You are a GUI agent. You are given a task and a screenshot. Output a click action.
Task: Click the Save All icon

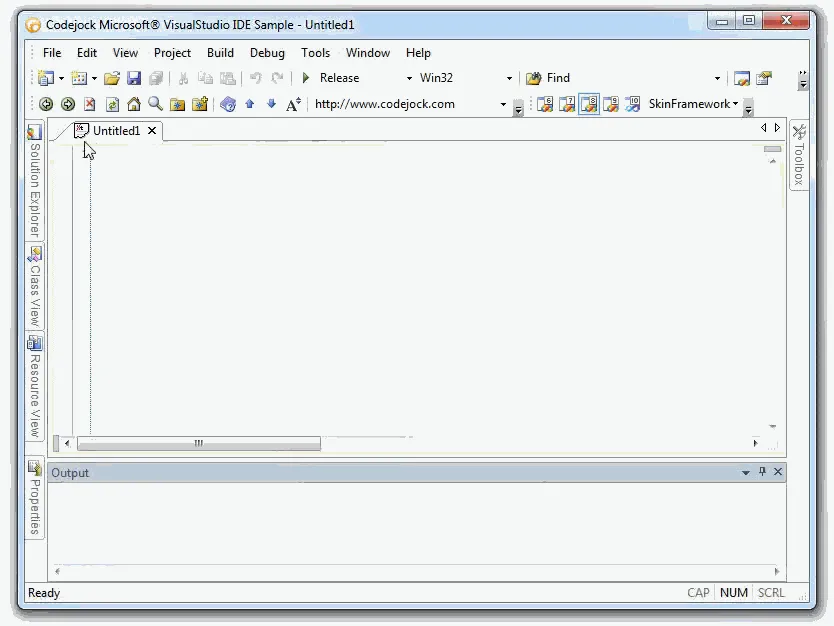point(156,78)
